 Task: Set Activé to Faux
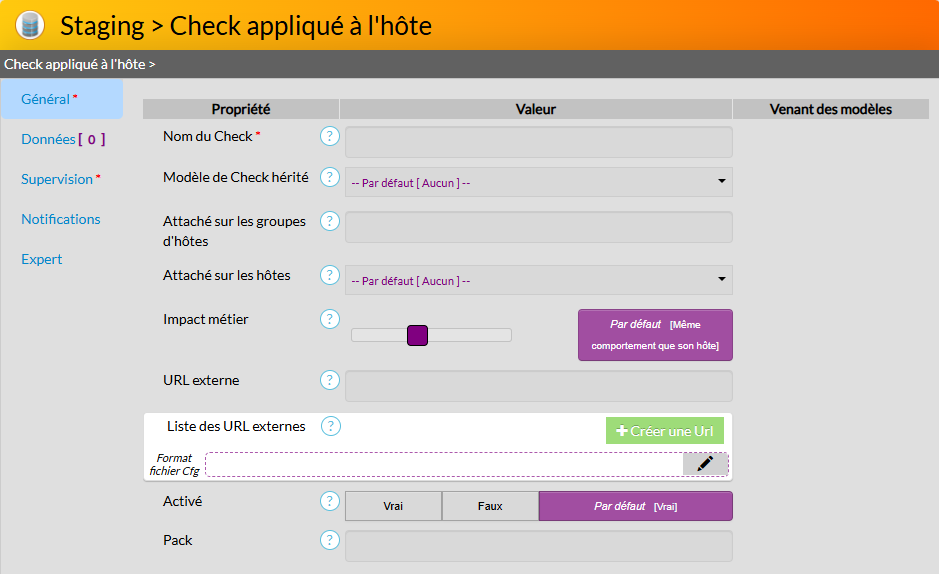490,506
